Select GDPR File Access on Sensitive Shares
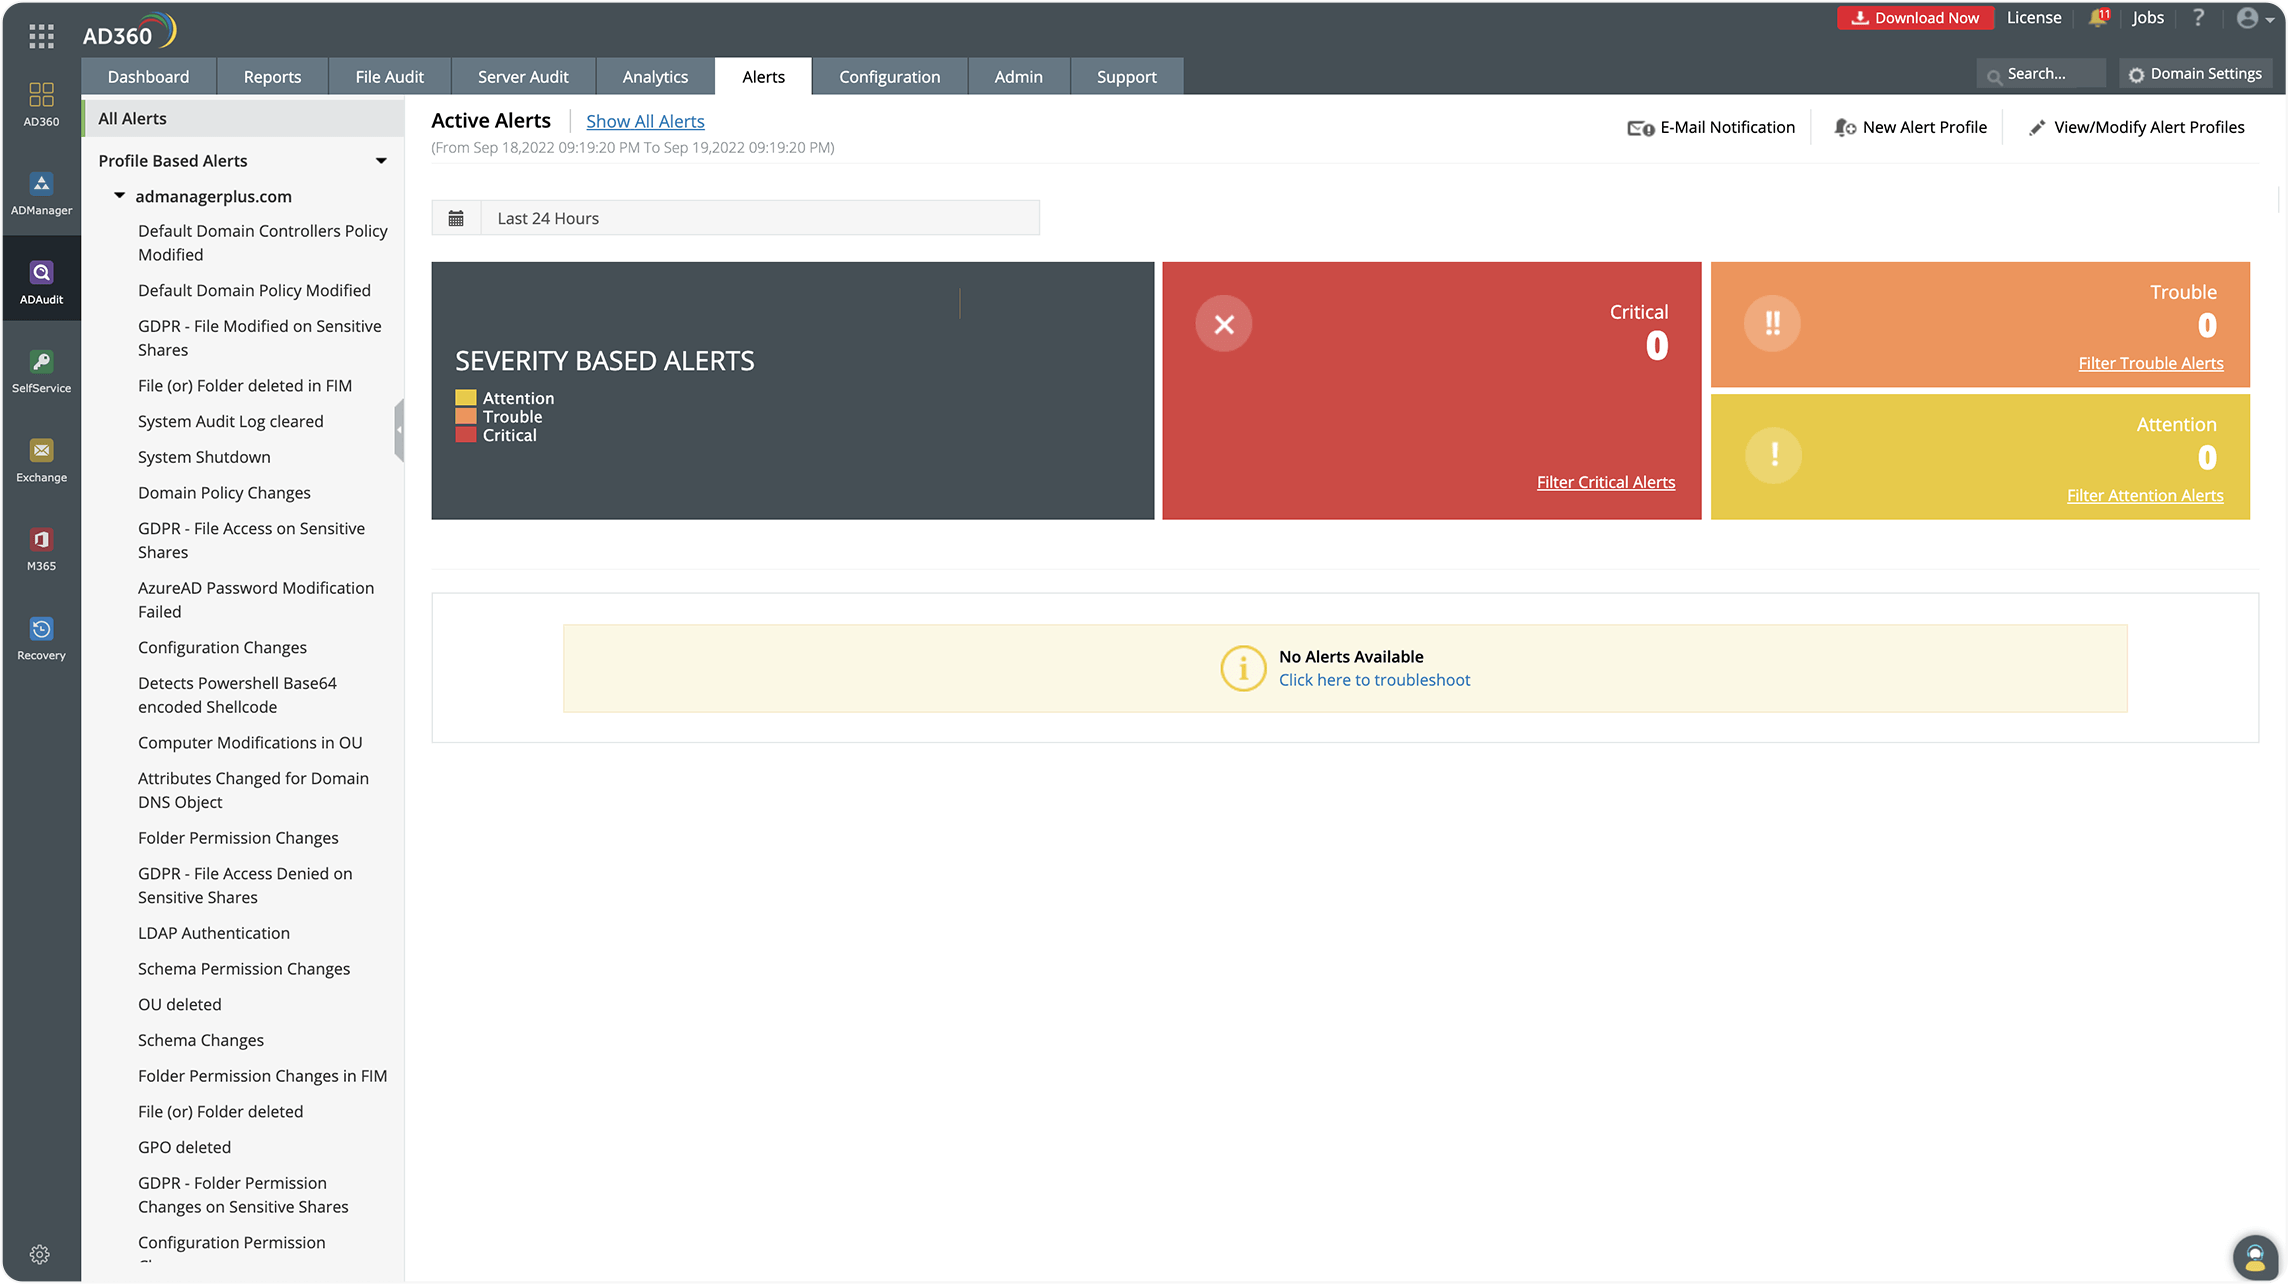The height and width of the screenshot is (1284, 2288). 250,539
